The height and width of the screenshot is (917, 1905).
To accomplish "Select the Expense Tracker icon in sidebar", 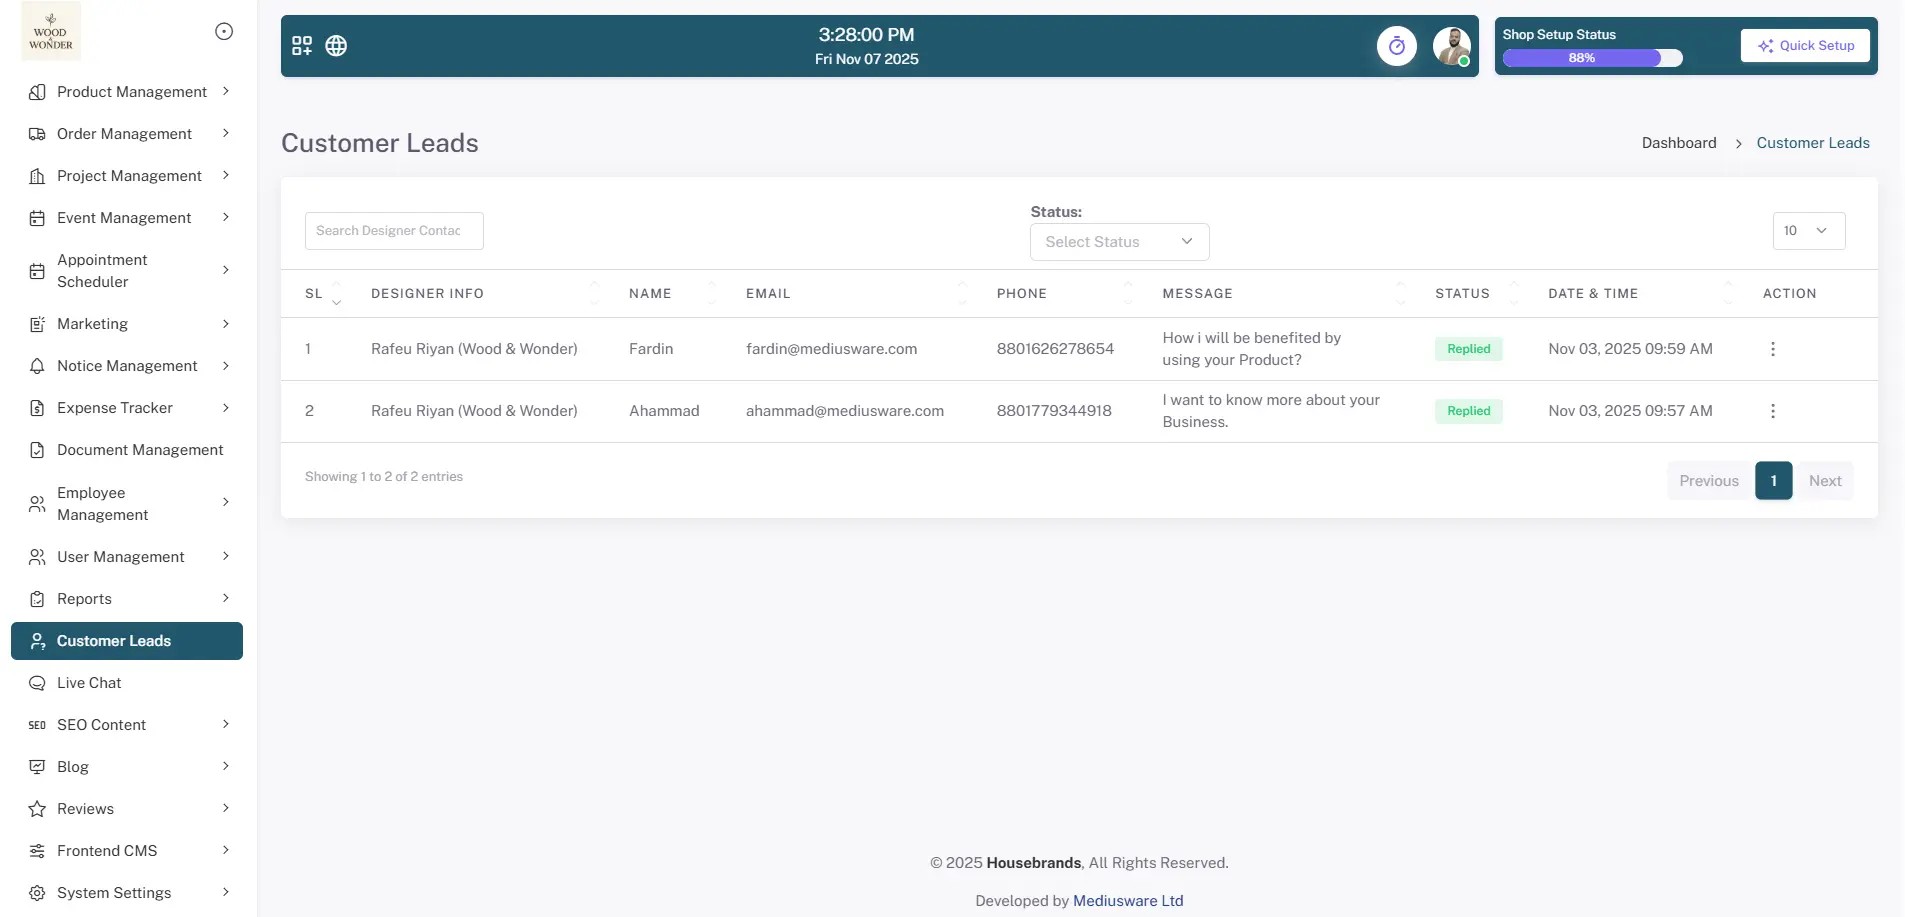I will 37,407.
